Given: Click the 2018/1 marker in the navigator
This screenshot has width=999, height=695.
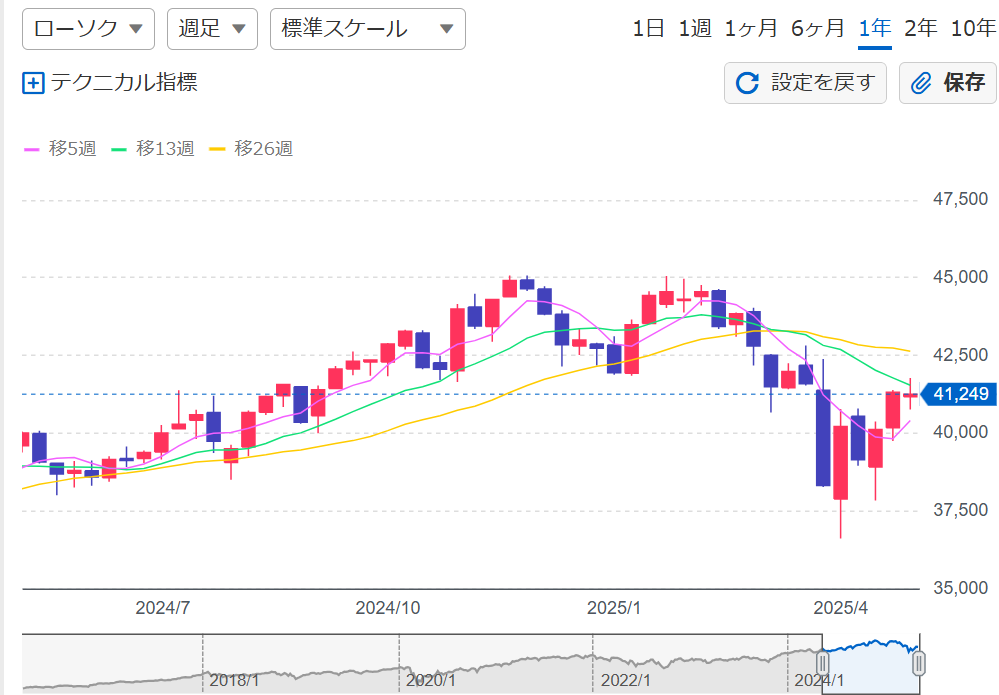Looking at the screenshot, I should [x=234, y=680].
